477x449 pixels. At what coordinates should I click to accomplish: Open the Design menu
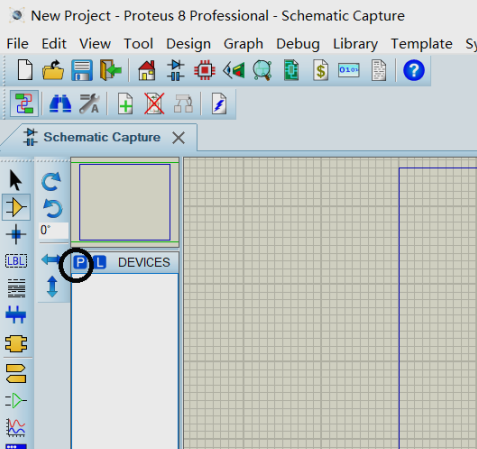point(188,44)
